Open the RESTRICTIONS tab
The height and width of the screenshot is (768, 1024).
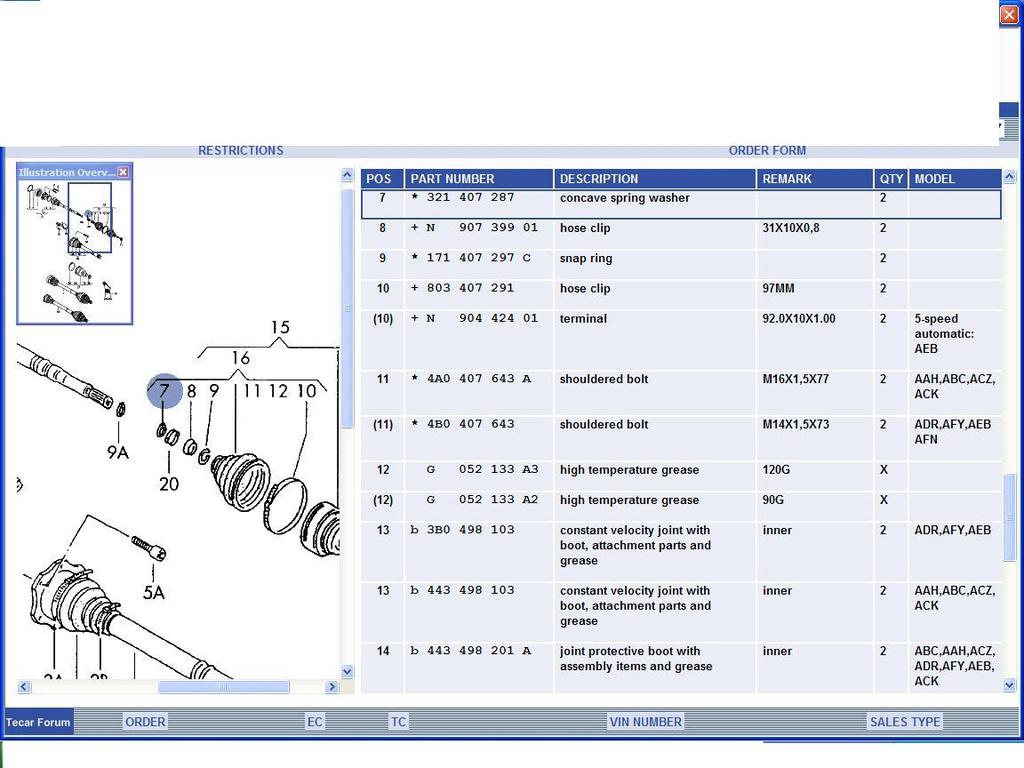(240, 151)
